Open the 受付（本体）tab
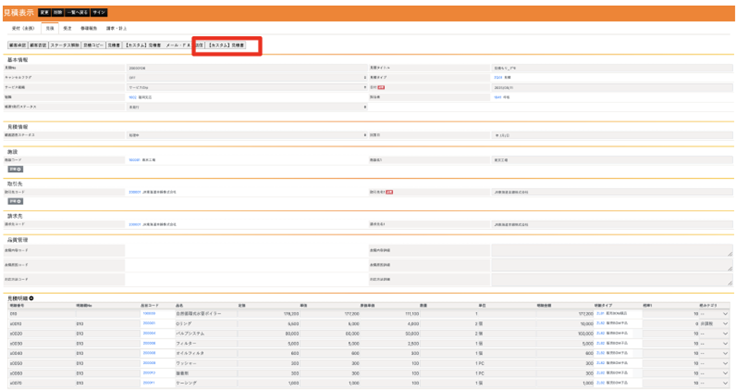 pyautogui.click(x=23, y=29)
